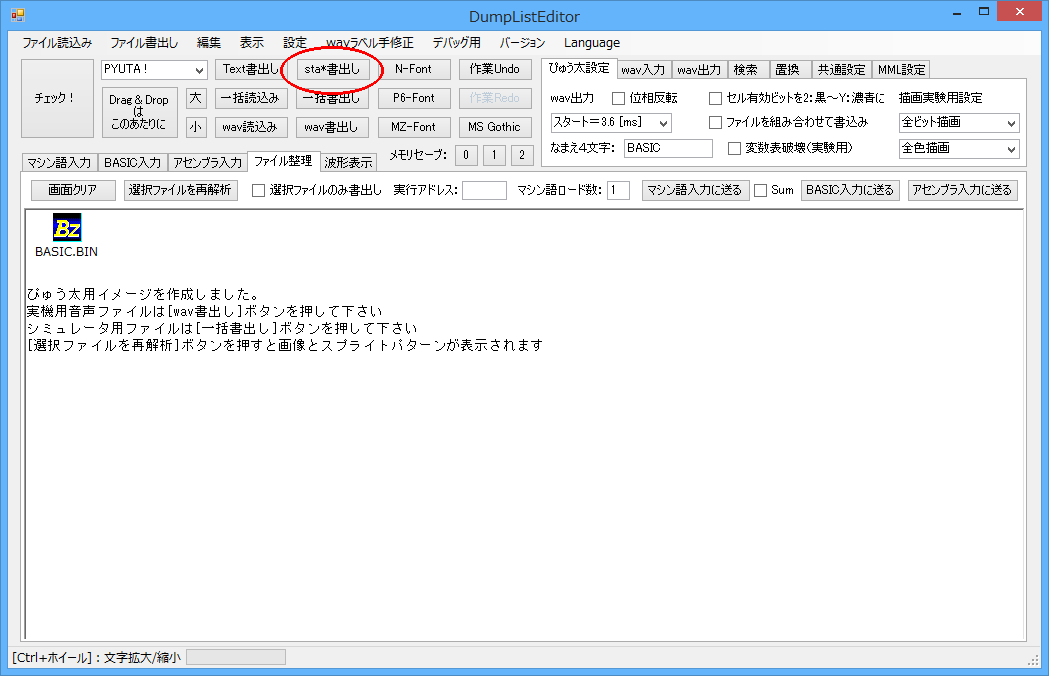
Task: Click memory save slot 2 button
Action: tap(522, 155)
